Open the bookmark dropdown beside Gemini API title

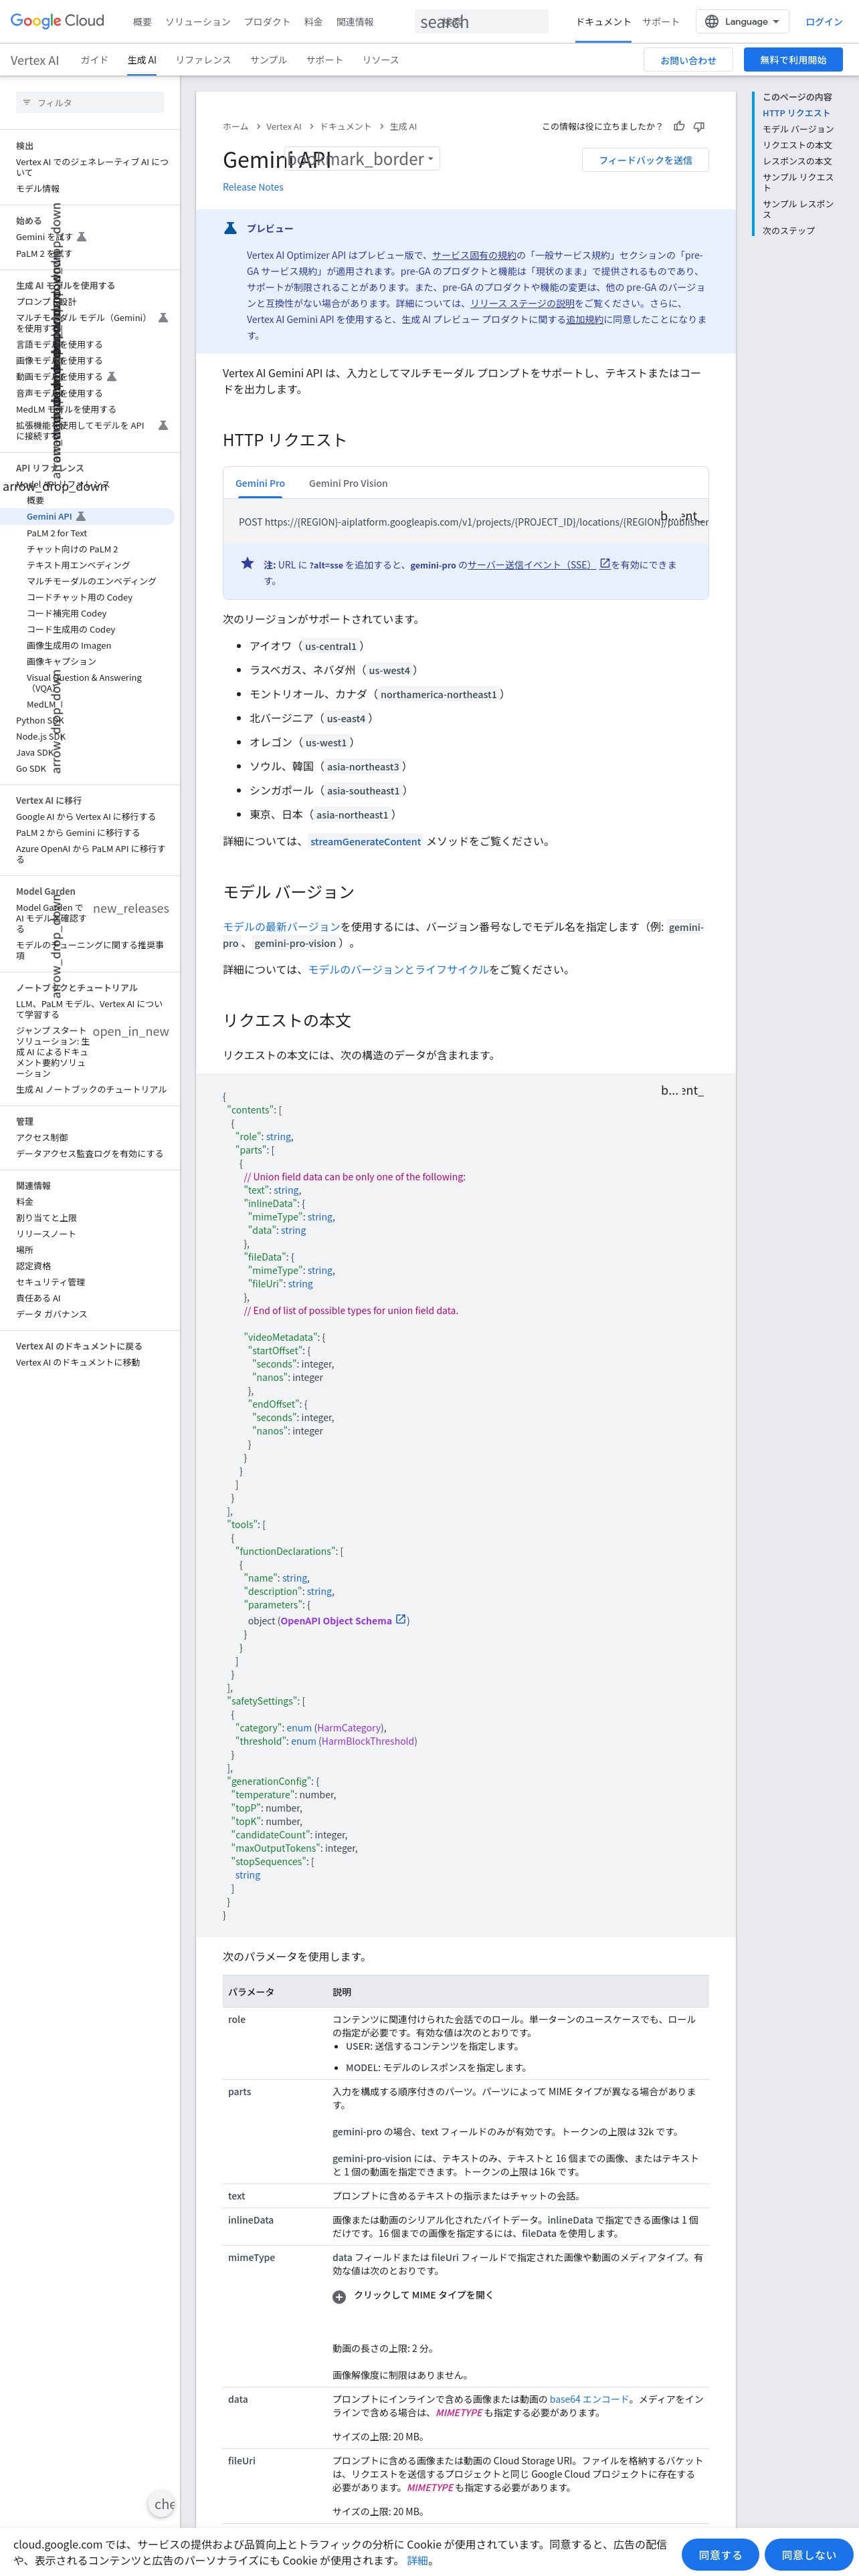click(x=362, y=159)
